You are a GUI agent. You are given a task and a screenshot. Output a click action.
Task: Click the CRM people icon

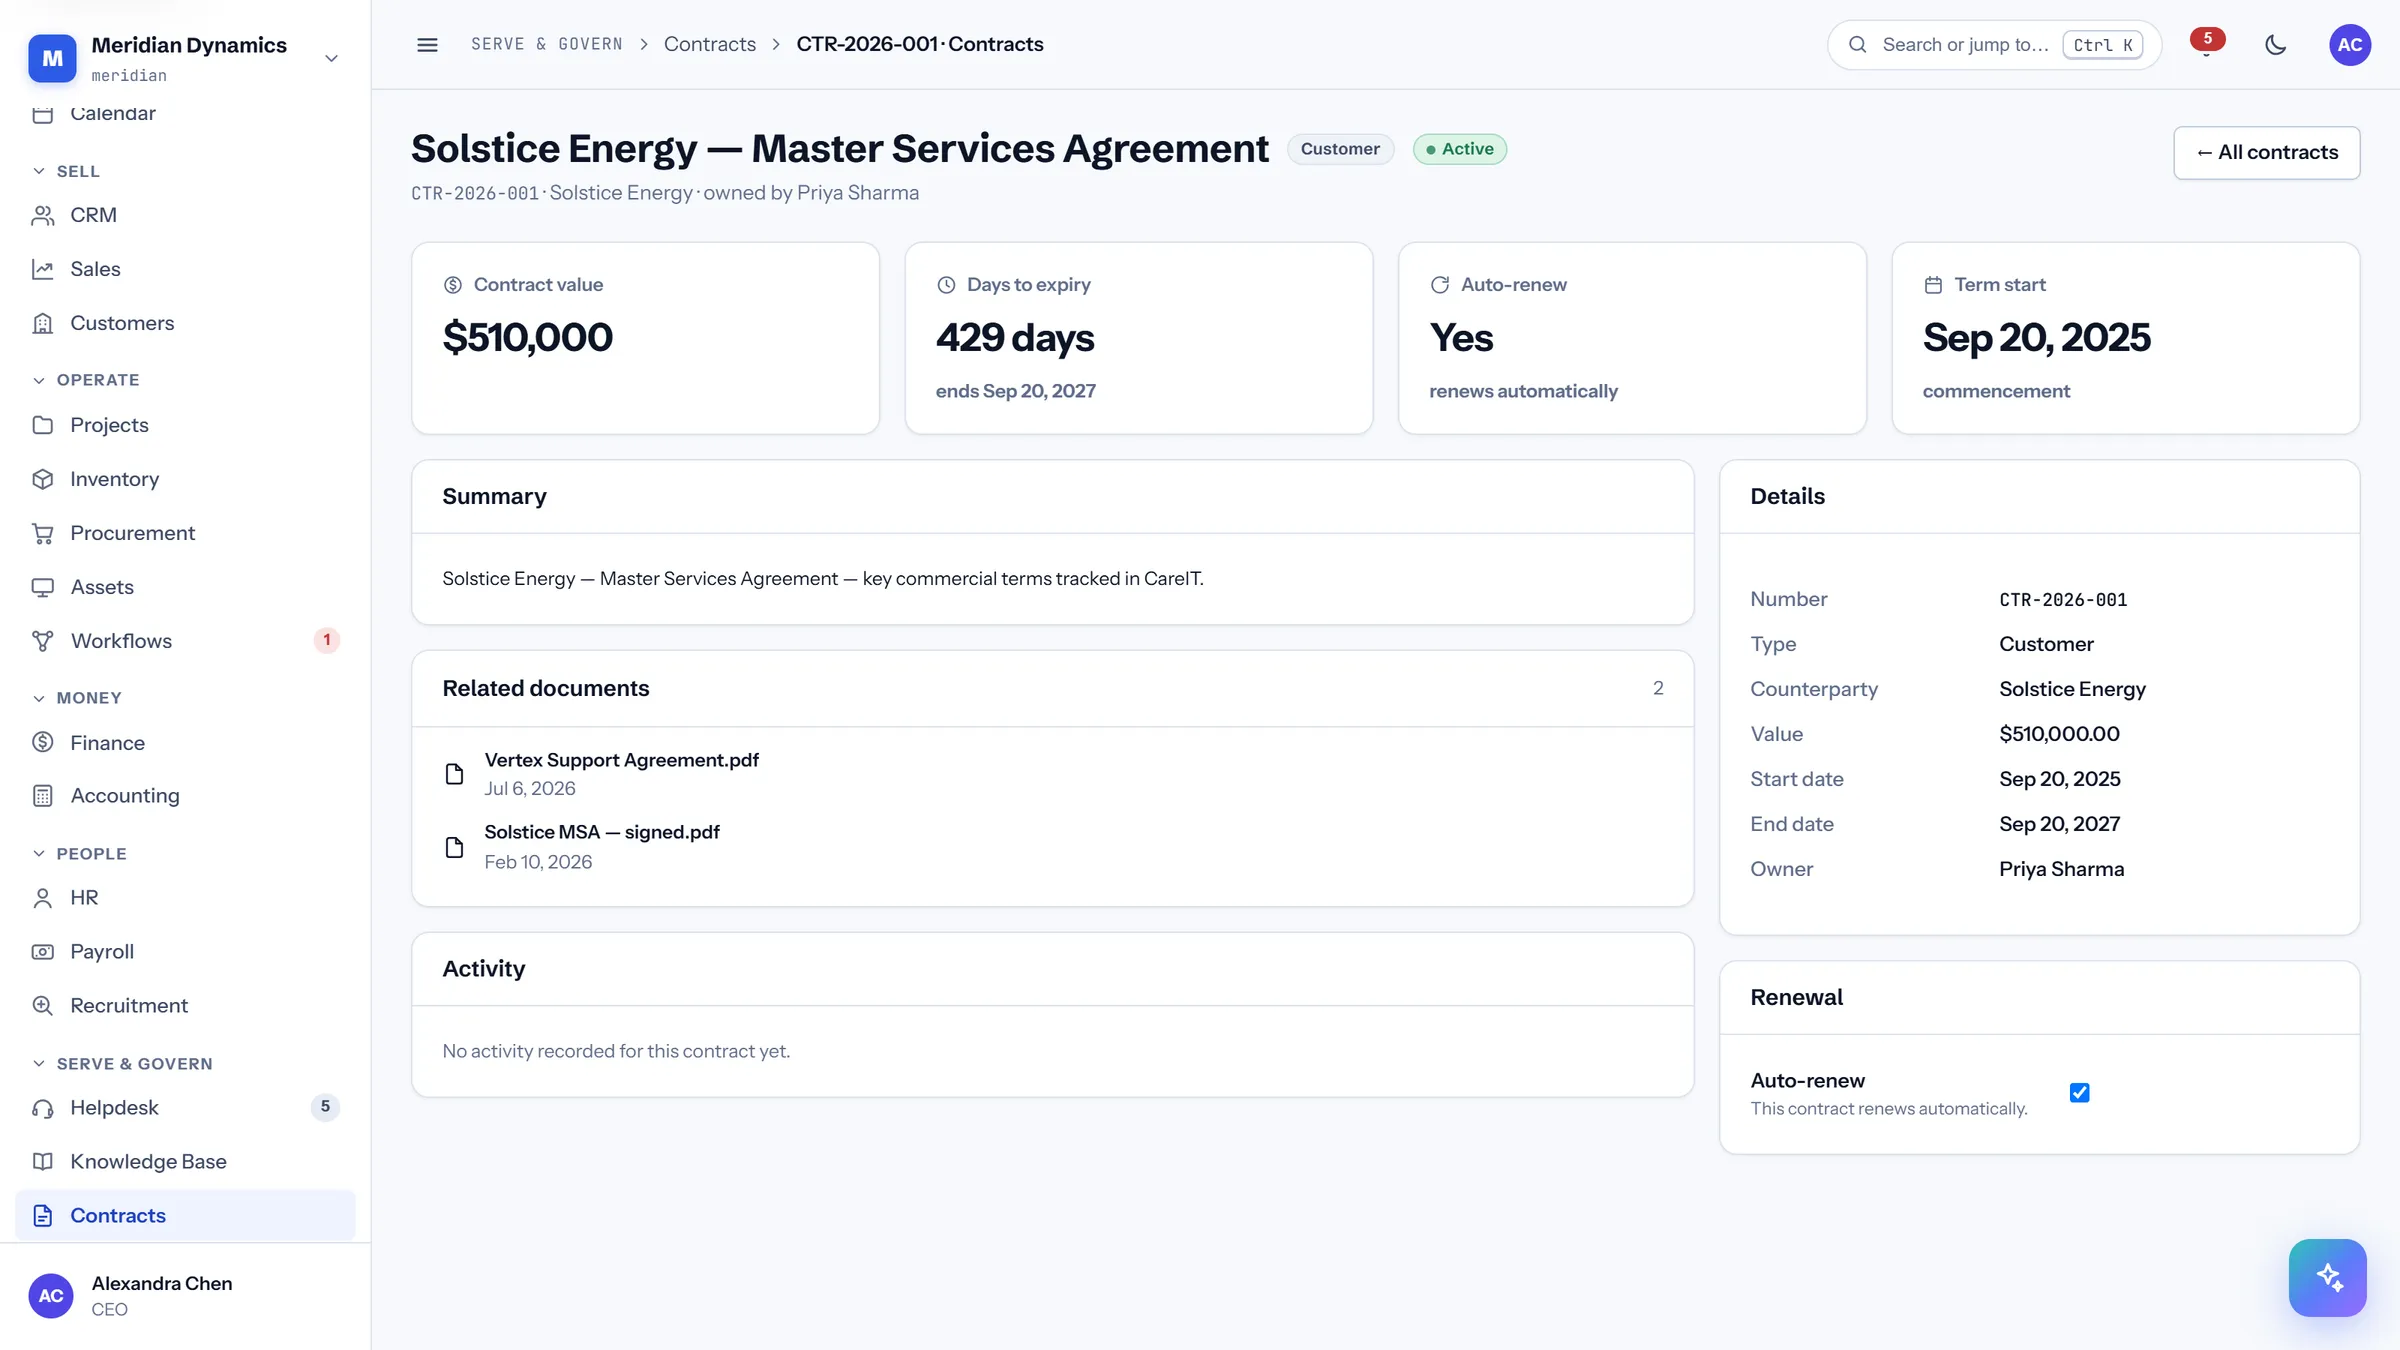(x=42, y=215)
